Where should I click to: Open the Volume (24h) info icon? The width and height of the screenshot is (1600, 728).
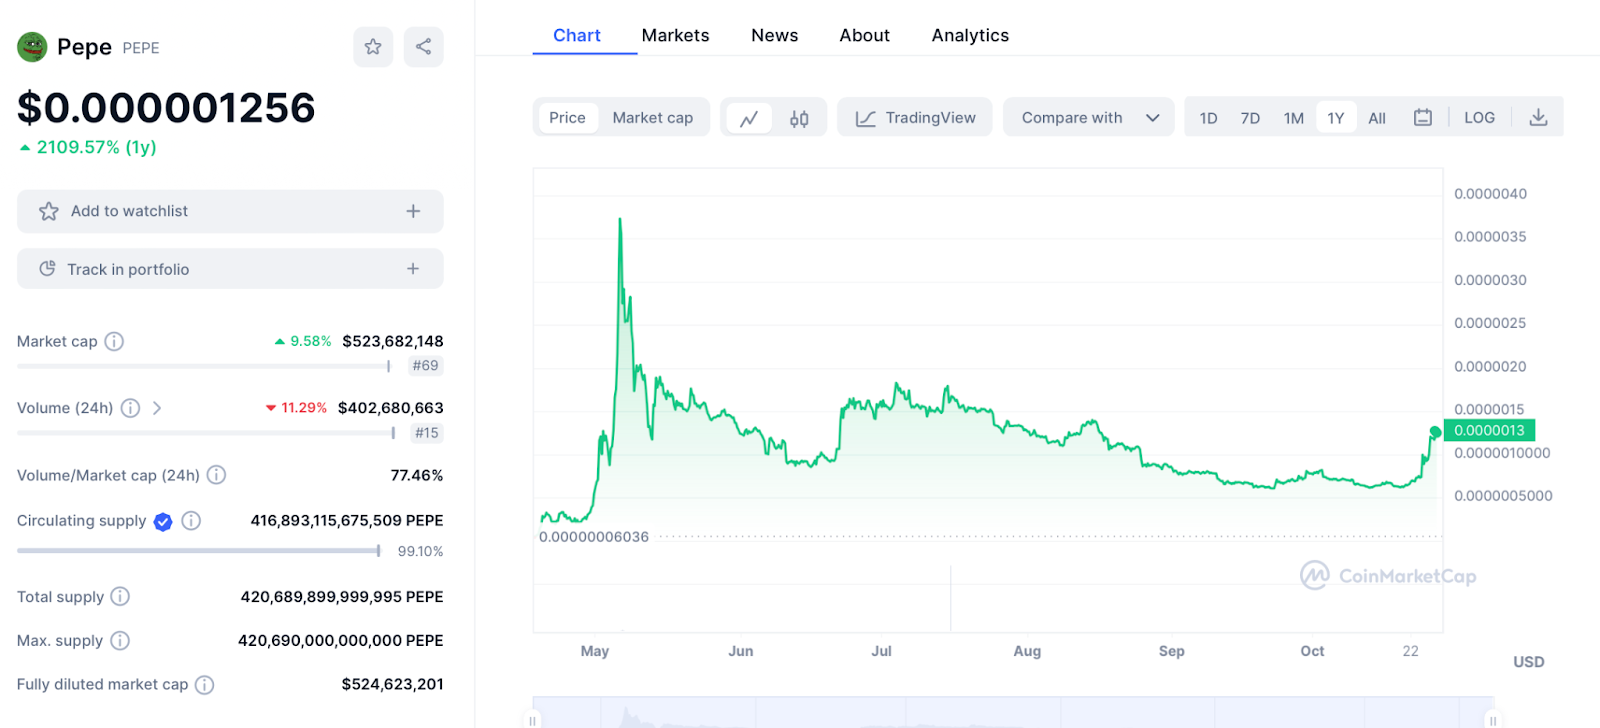[x=130, y=408]
